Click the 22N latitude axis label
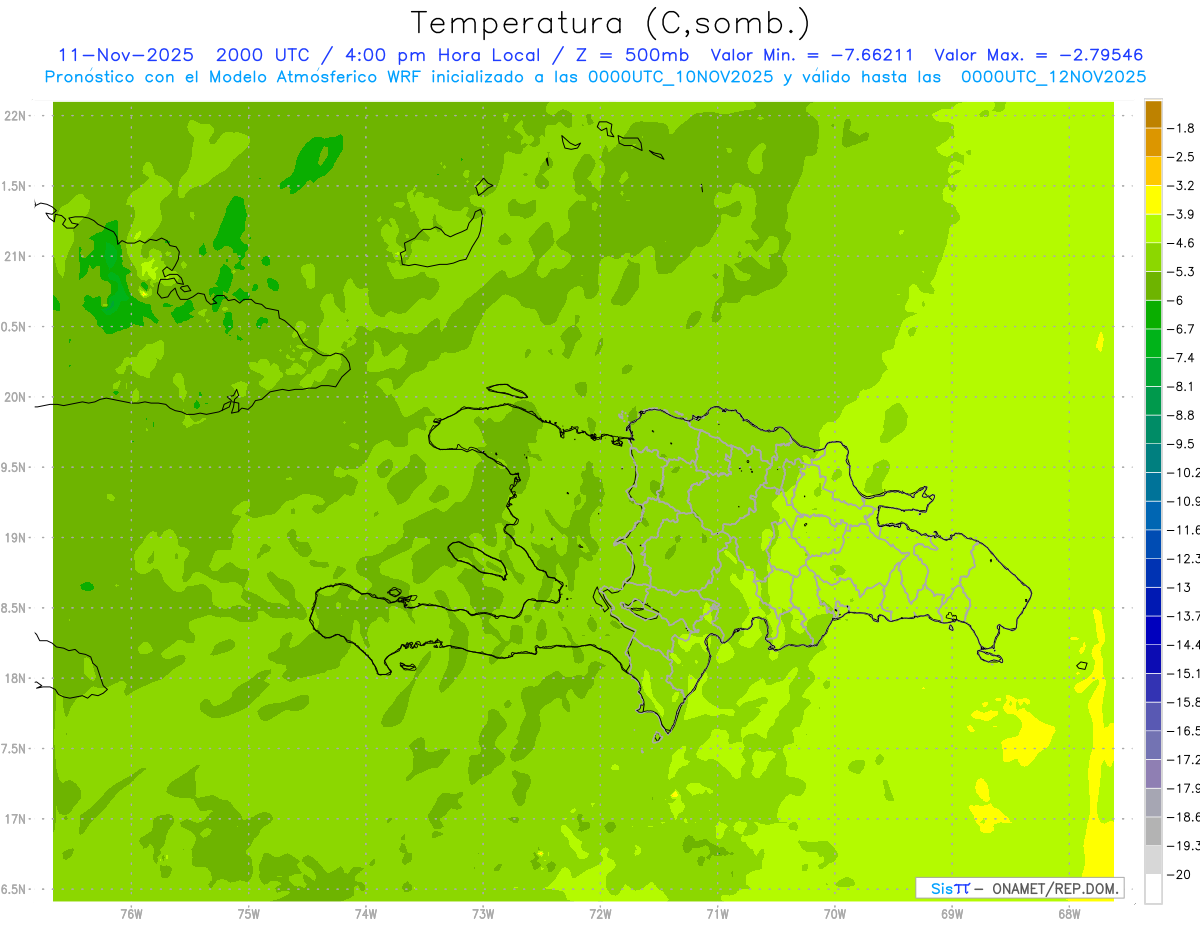1200x927 pixels. pos(15,116)
